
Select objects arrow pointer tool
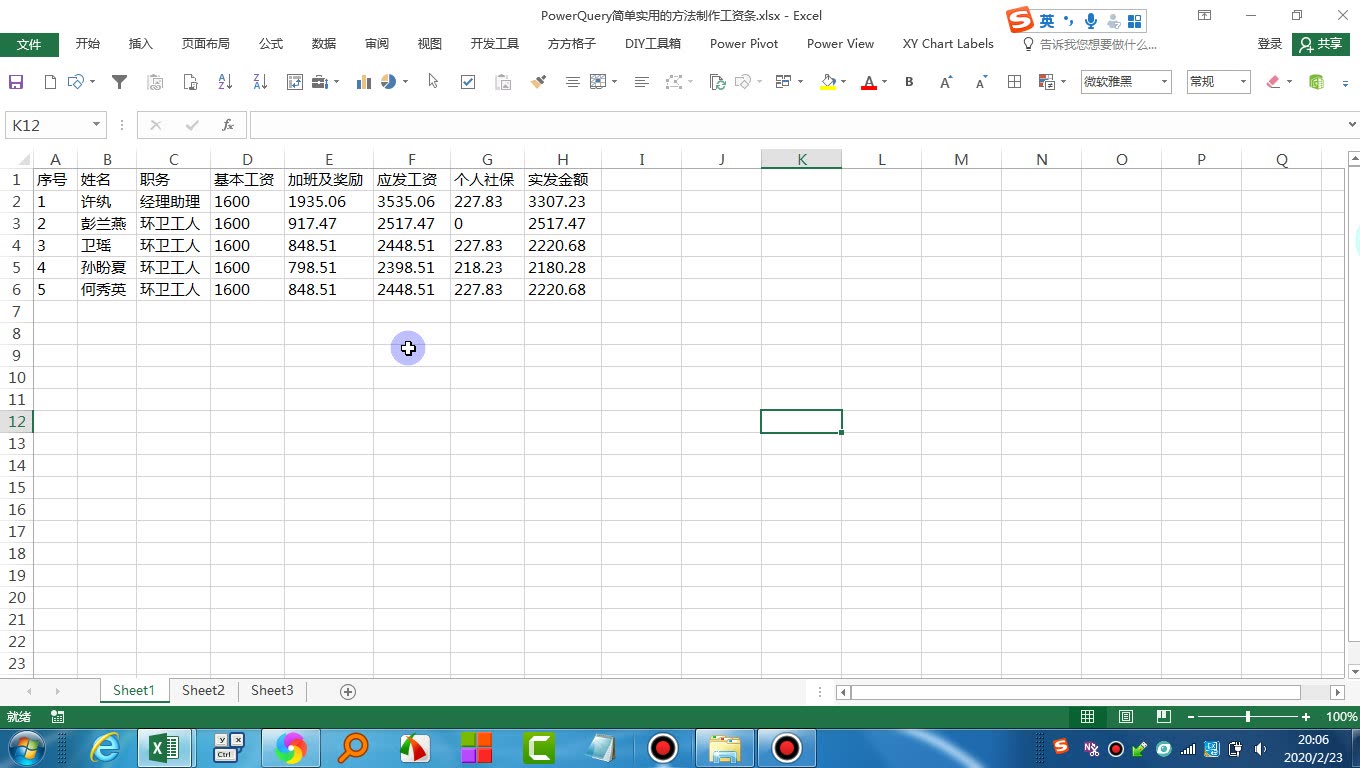click(x=433, y=82)
